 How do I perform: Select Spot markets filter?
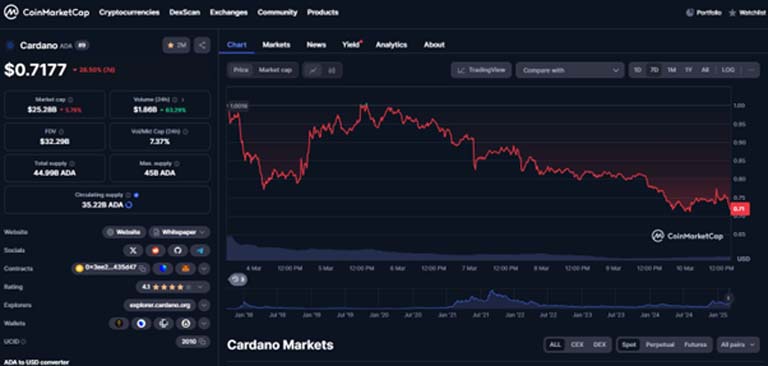[629, 345]
